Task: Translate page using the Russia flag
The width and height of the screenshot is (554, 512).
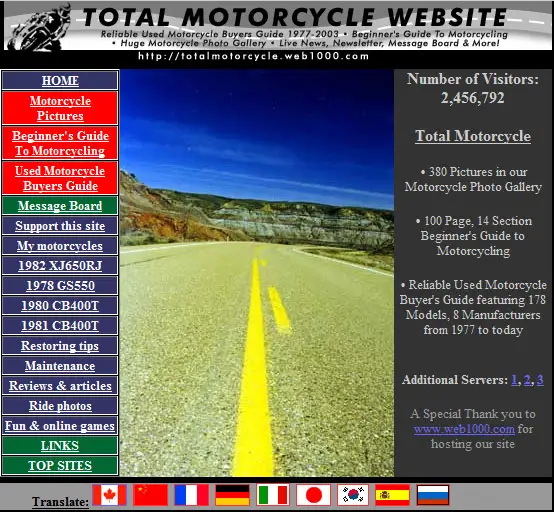Action: coord(433,495)
